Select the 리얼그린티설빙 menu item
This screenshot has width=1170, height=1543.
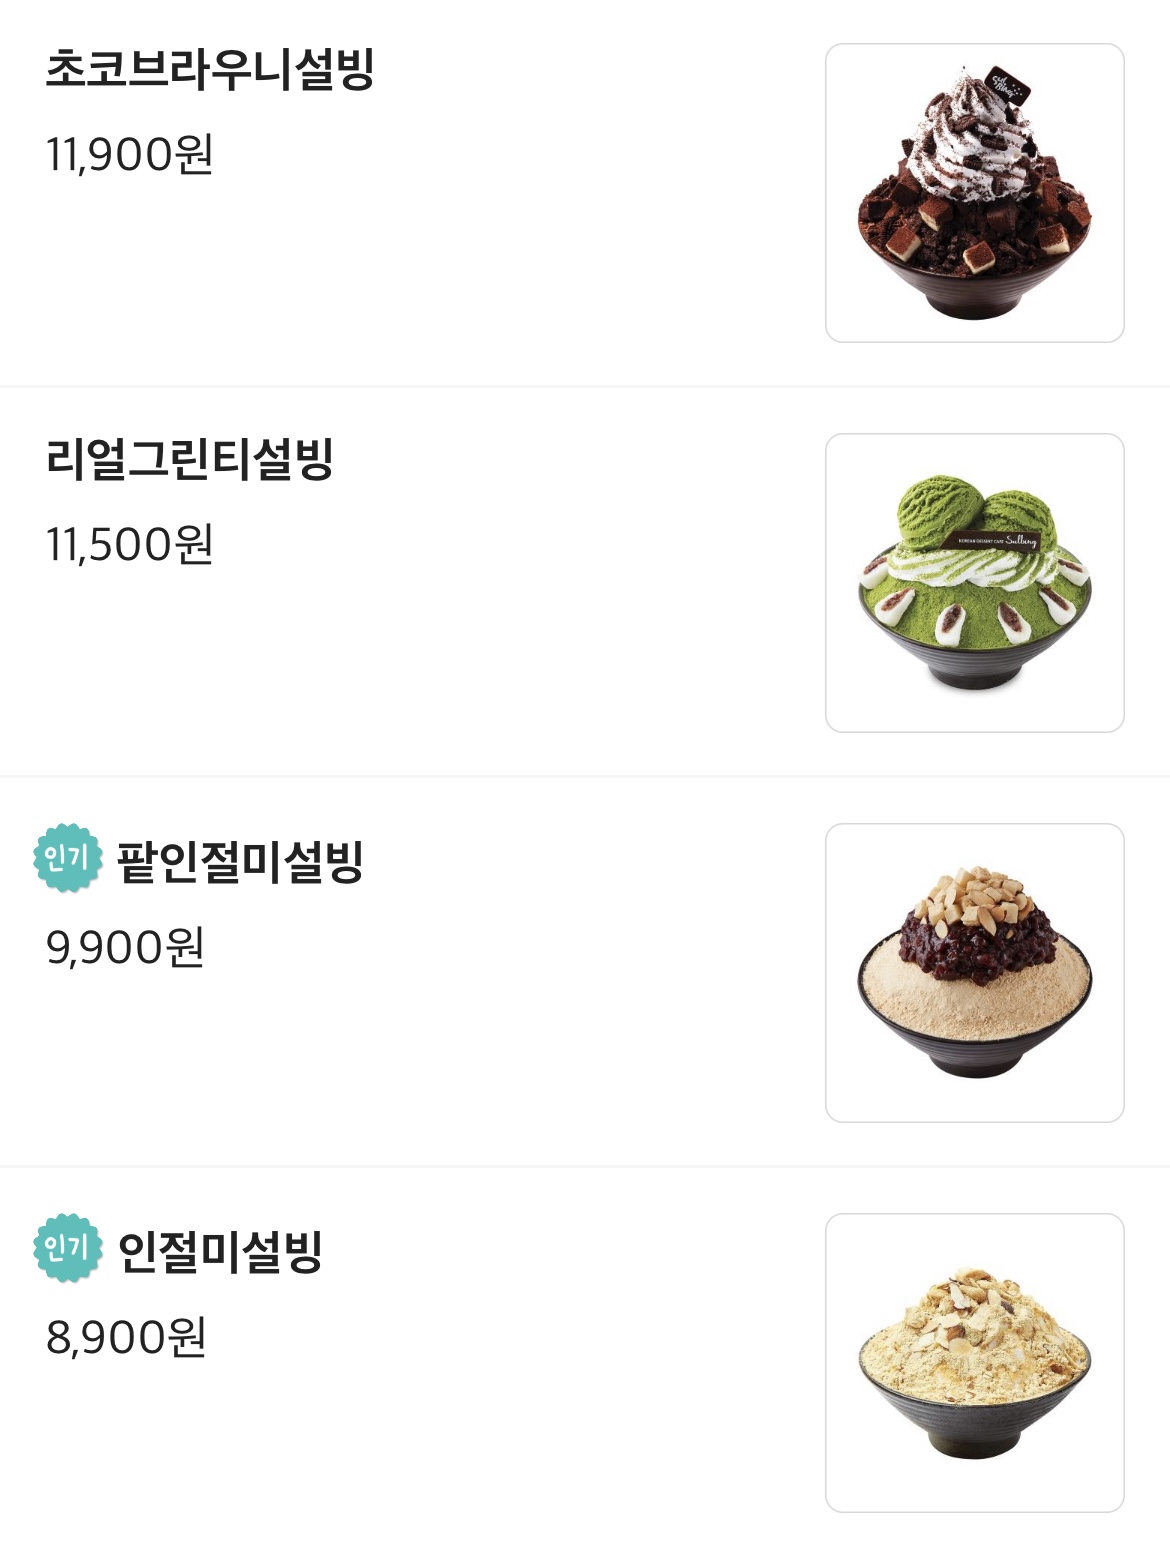[189, 460]
